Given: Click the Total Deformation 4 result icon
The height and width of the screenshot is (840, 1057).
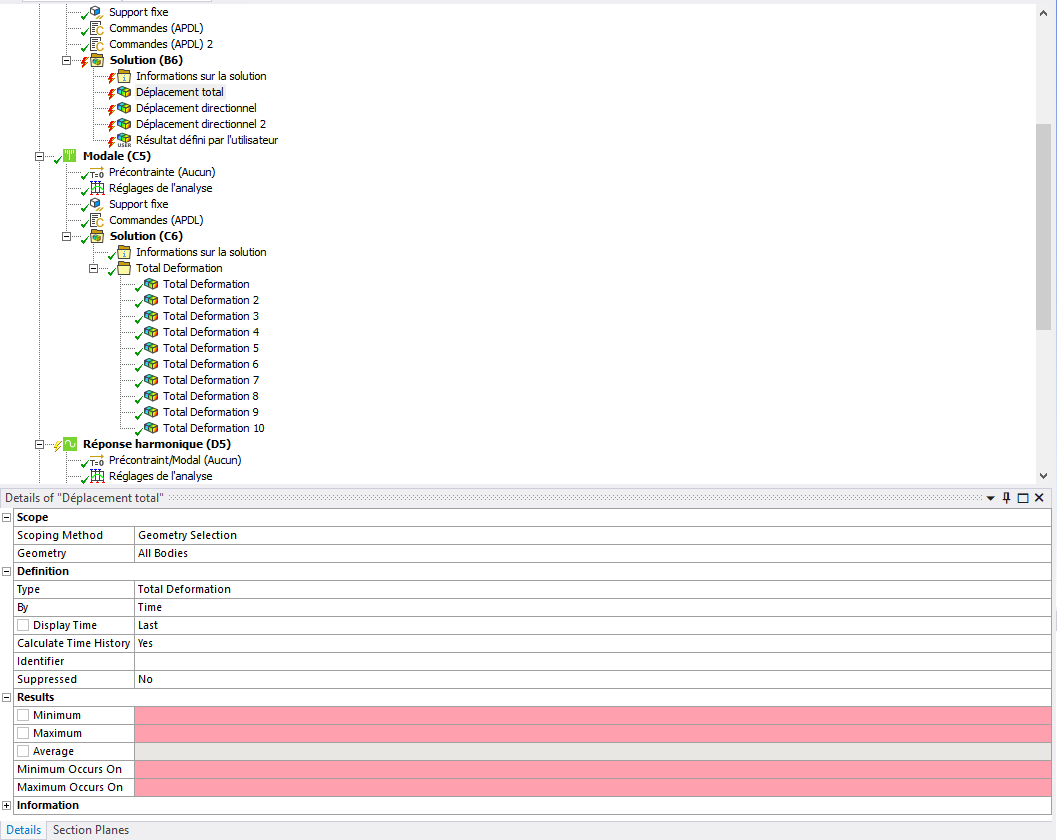Looking at the screenshot, I should 151,332.
